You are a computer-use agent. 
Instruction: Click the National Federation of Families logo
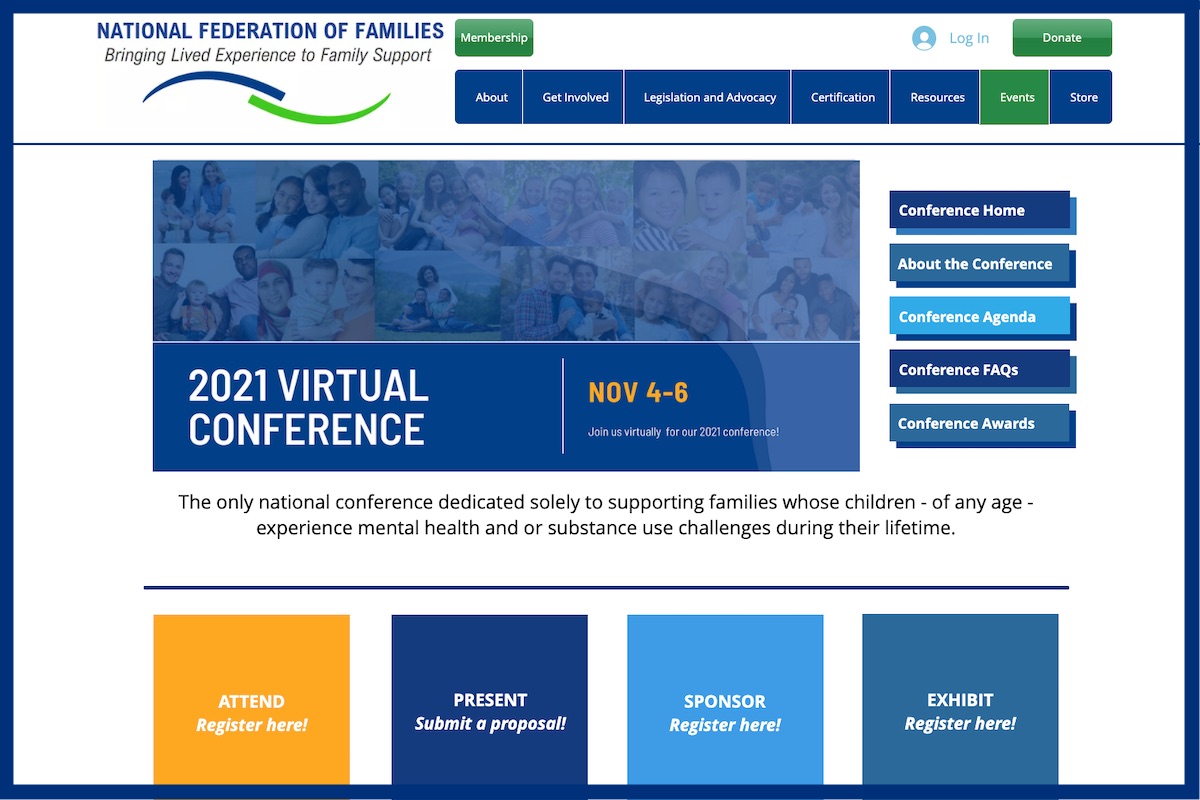point(269,70)
